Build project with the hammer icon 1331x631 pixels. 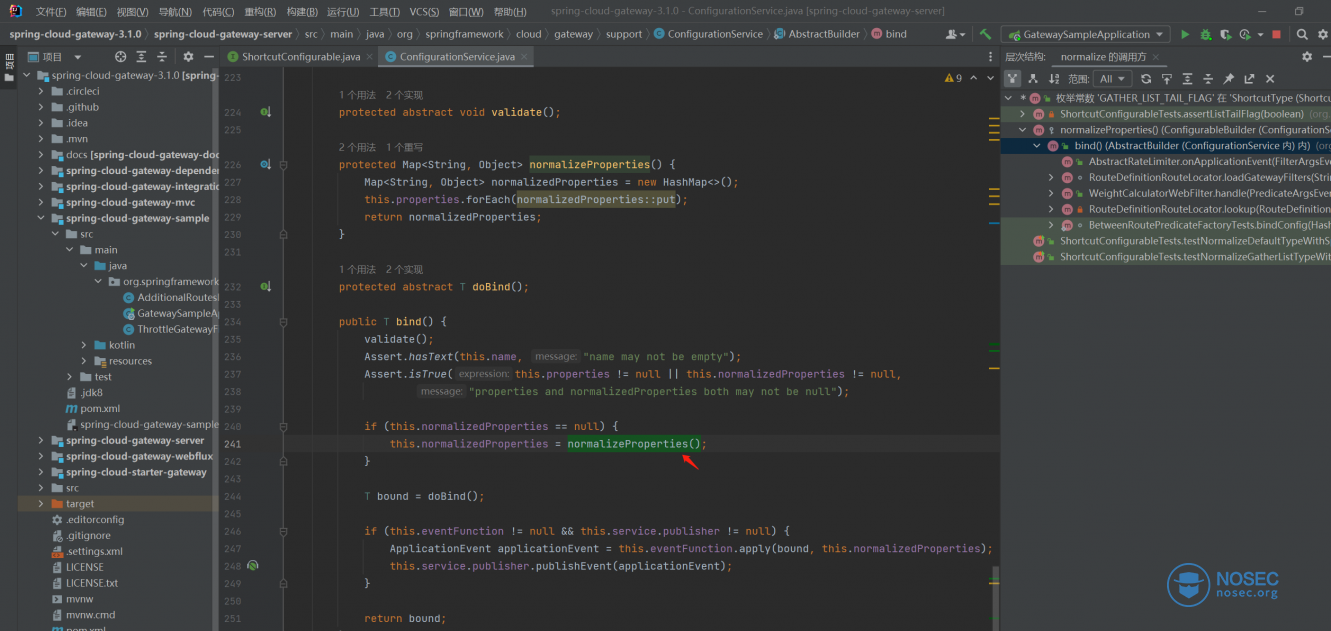pyautogui.click(x=986, y=34)
